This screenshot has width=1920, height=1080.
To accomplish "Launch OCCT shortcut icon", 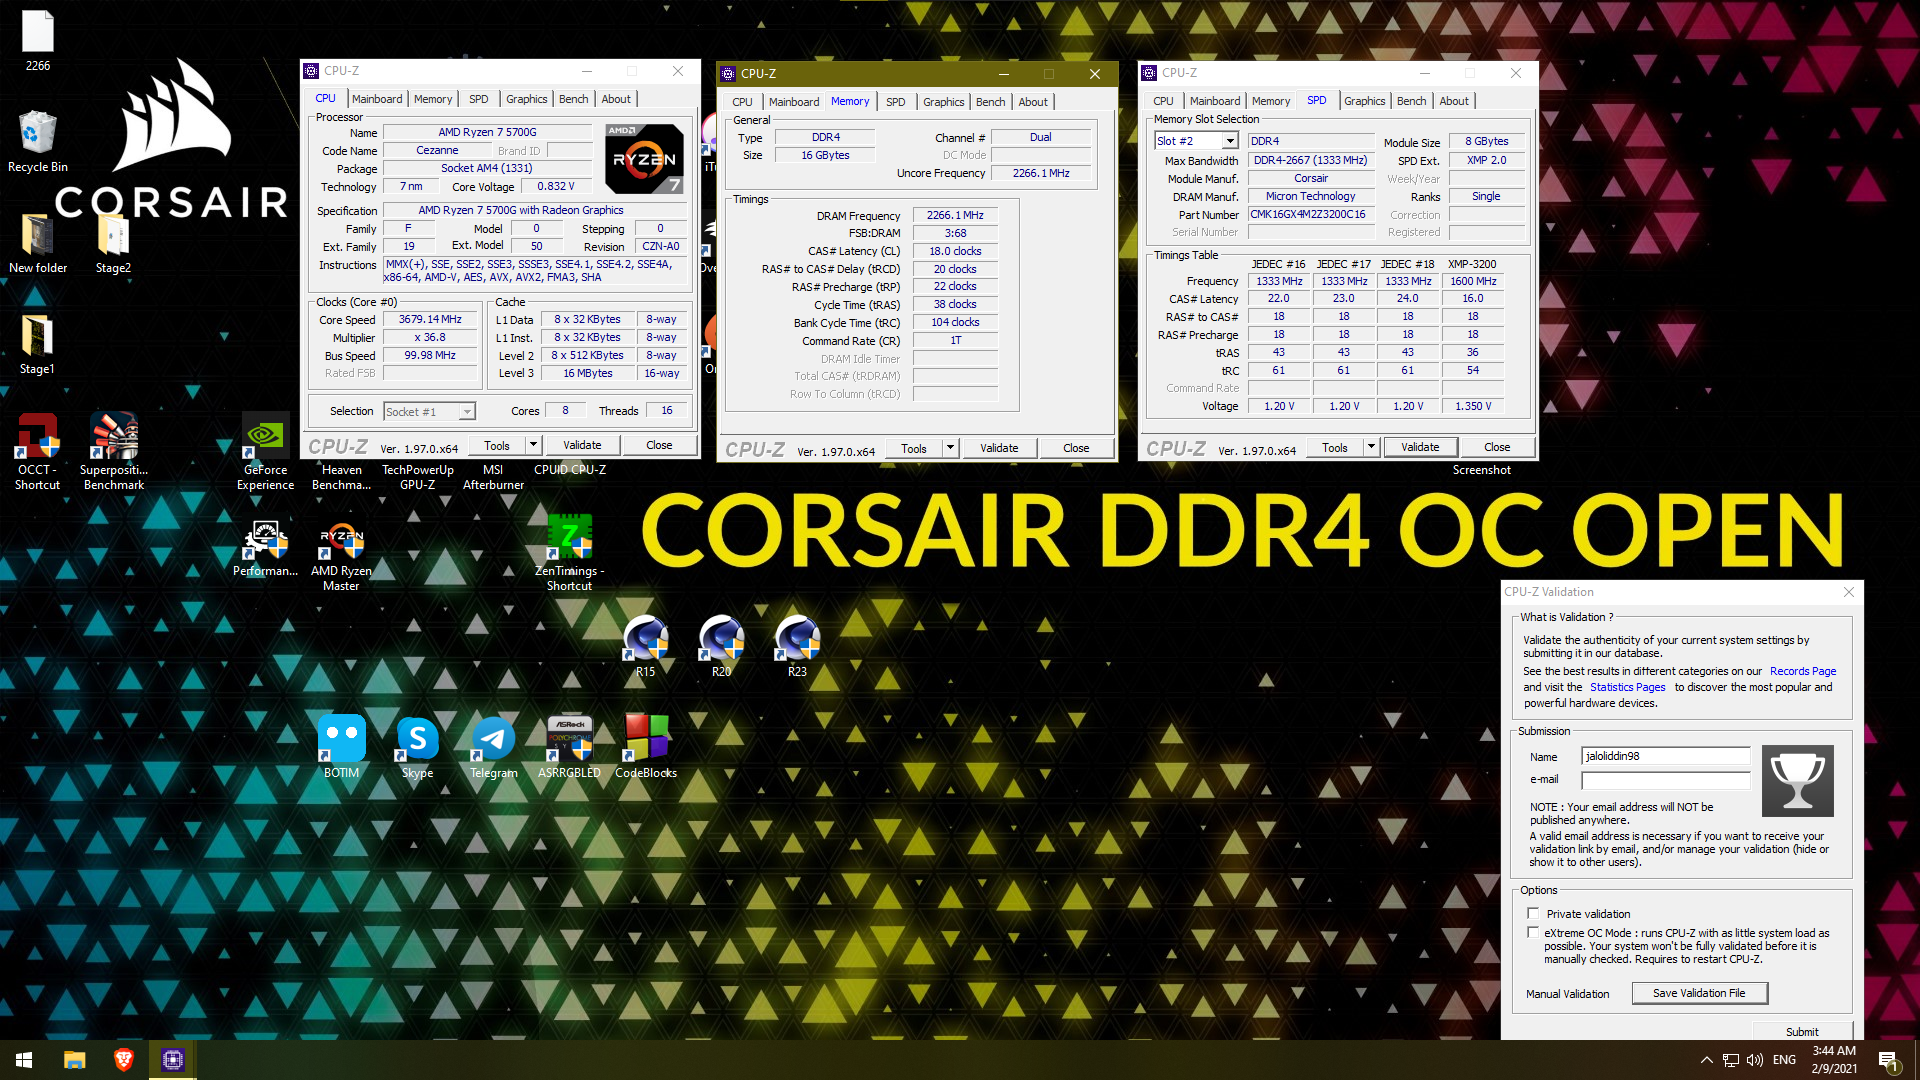I will click(x=37, y=451).
